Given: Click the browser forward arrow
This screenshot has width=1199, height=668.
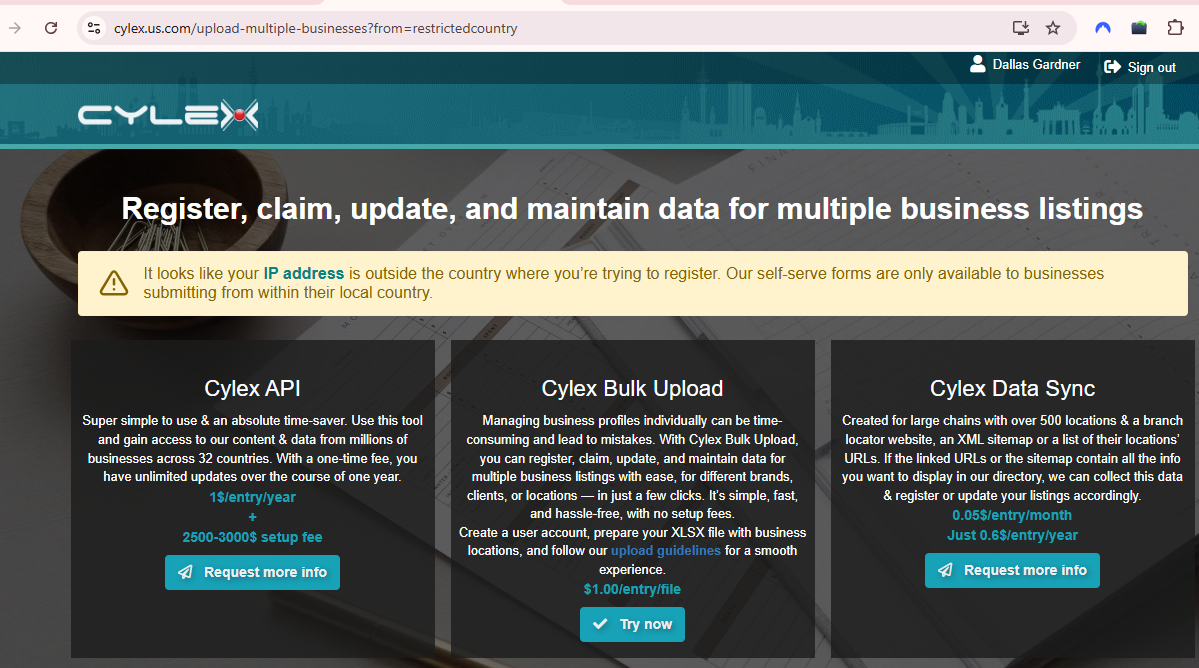Looking at the screenshot, I should click(x=15, y=28).
